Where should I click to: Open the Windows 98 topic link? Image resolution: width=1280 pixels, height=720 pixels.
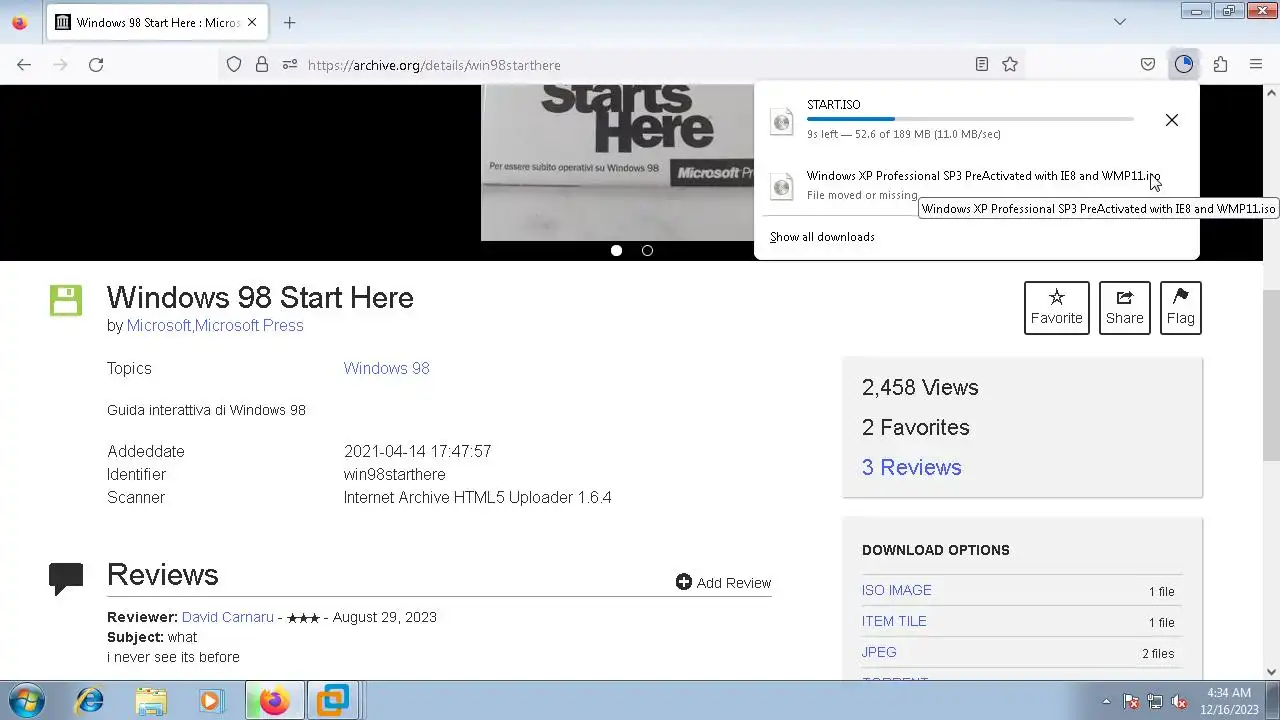click(386, 368)
